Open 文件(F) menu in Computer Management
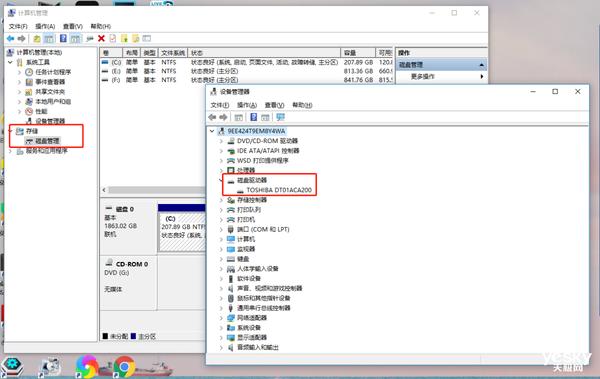 tap(18, 26)
